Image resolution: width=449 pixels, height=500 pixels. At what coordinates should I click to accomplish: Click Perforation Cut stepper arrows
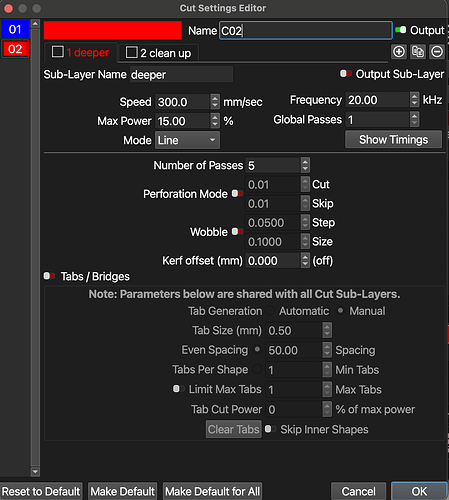tap(305, 184)
